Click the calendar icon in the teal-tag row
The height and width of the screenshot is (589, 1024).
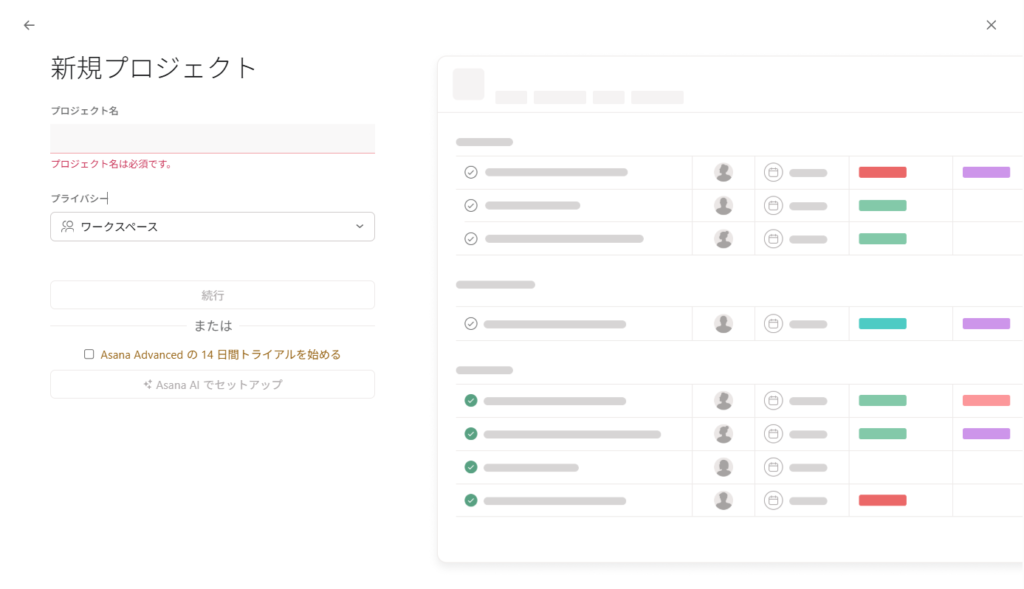pyautogui.click(x=773, y=324)
